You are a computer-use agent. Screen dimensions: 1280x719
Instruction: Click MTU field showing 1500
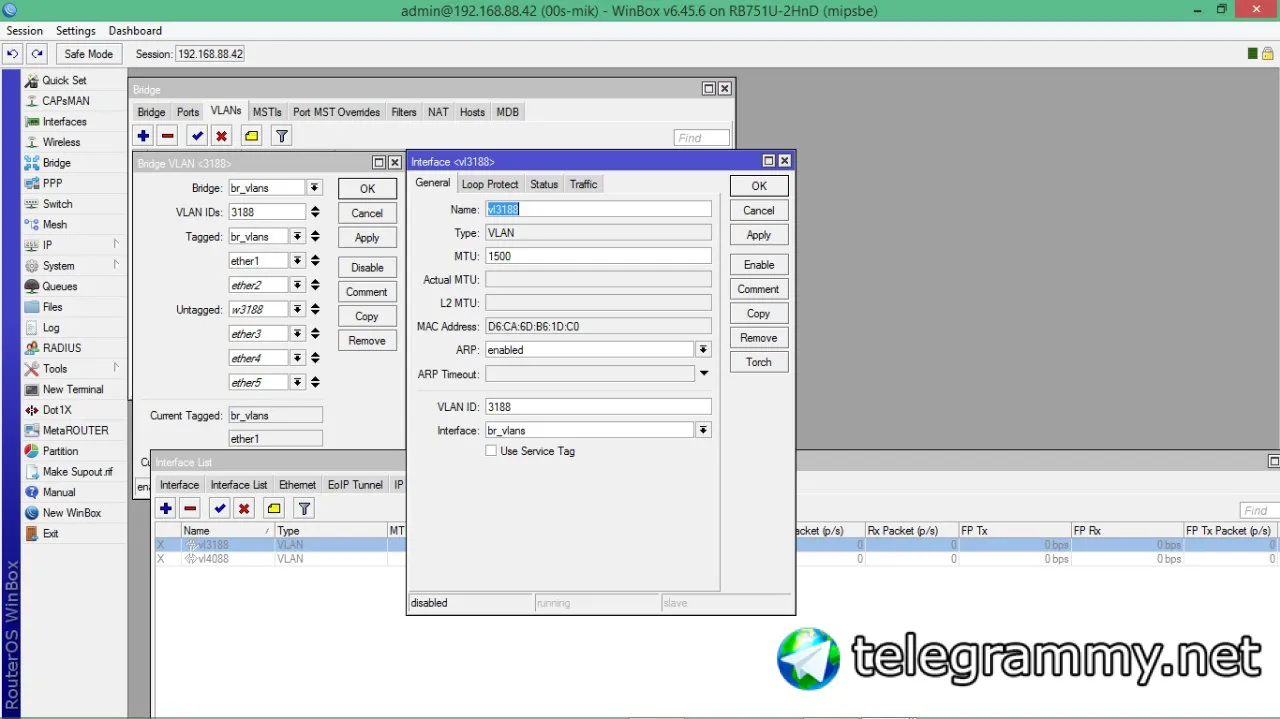point(598,256)
